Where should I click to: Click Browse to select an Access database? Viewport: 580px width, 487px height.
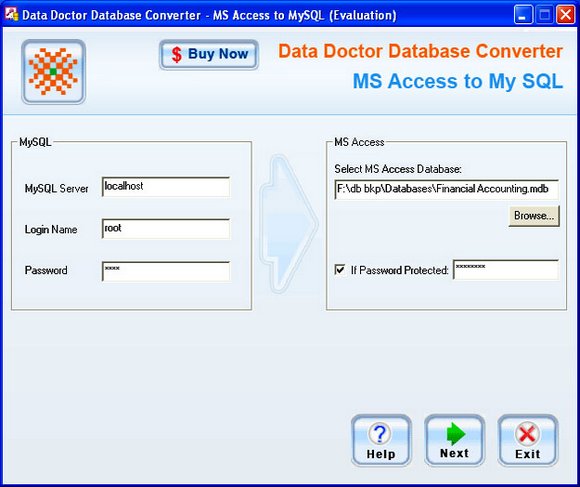(x=534, y=216)
